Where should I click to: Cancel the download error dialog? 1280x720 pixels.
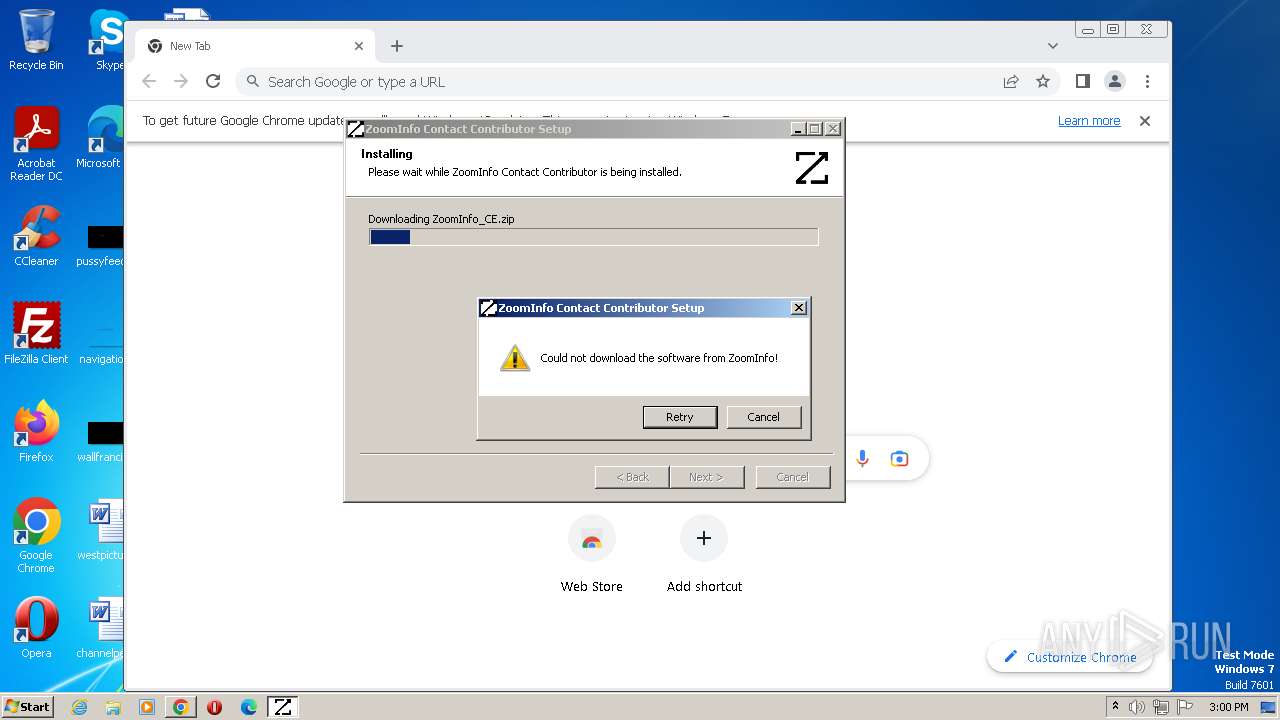click(763, 417)
